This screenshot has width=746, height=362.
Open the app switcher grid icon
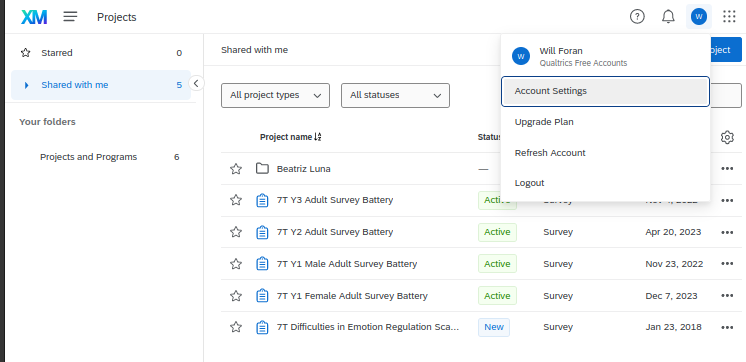tap(729, 17)
